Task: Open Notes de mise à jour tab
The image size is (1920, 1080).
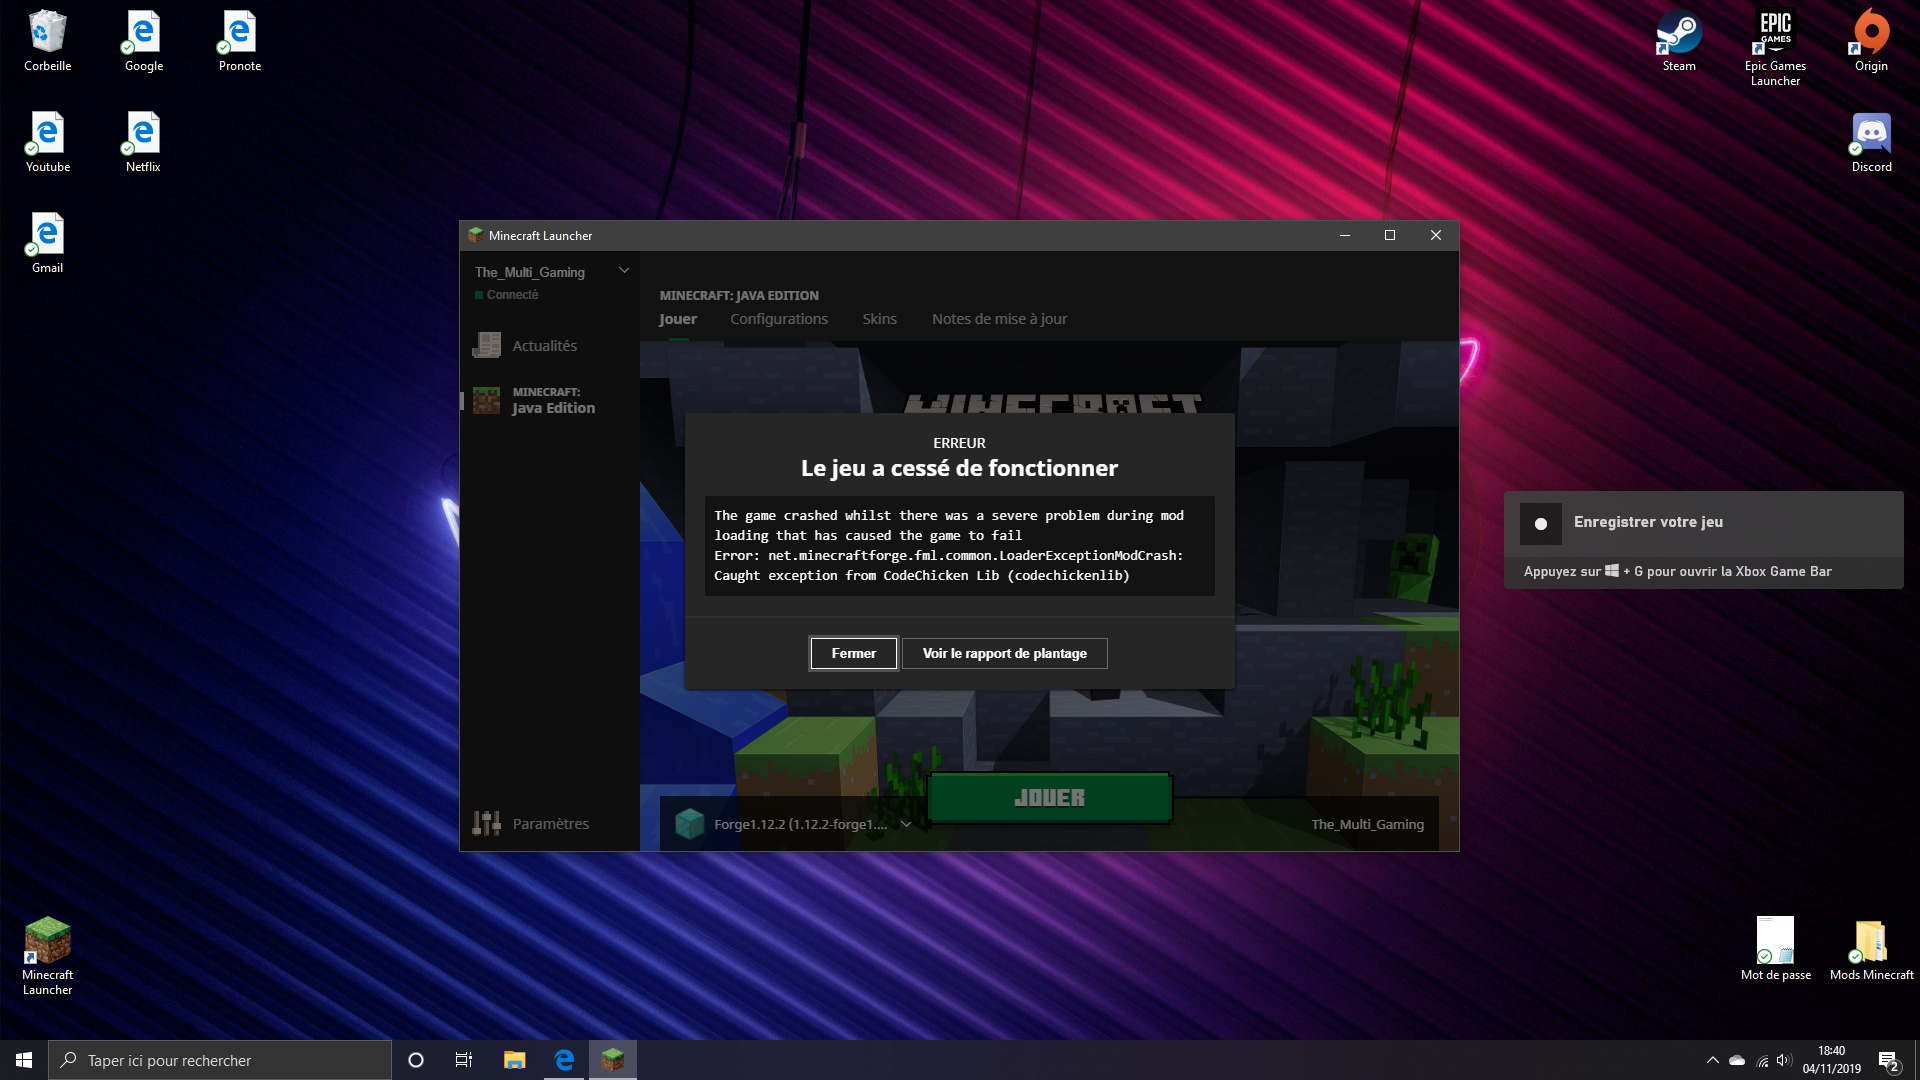Action: pyautogui.click(x=999, y=319)
